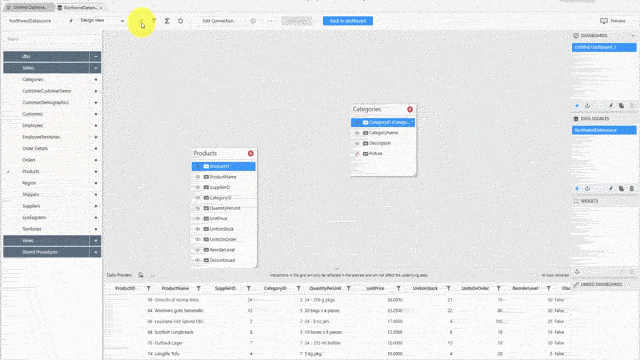Image resolution: width=640 pixels, height=360 pixels.
Task: Click the refresh icon in top toolbar
Action: (x=180, y=21)
